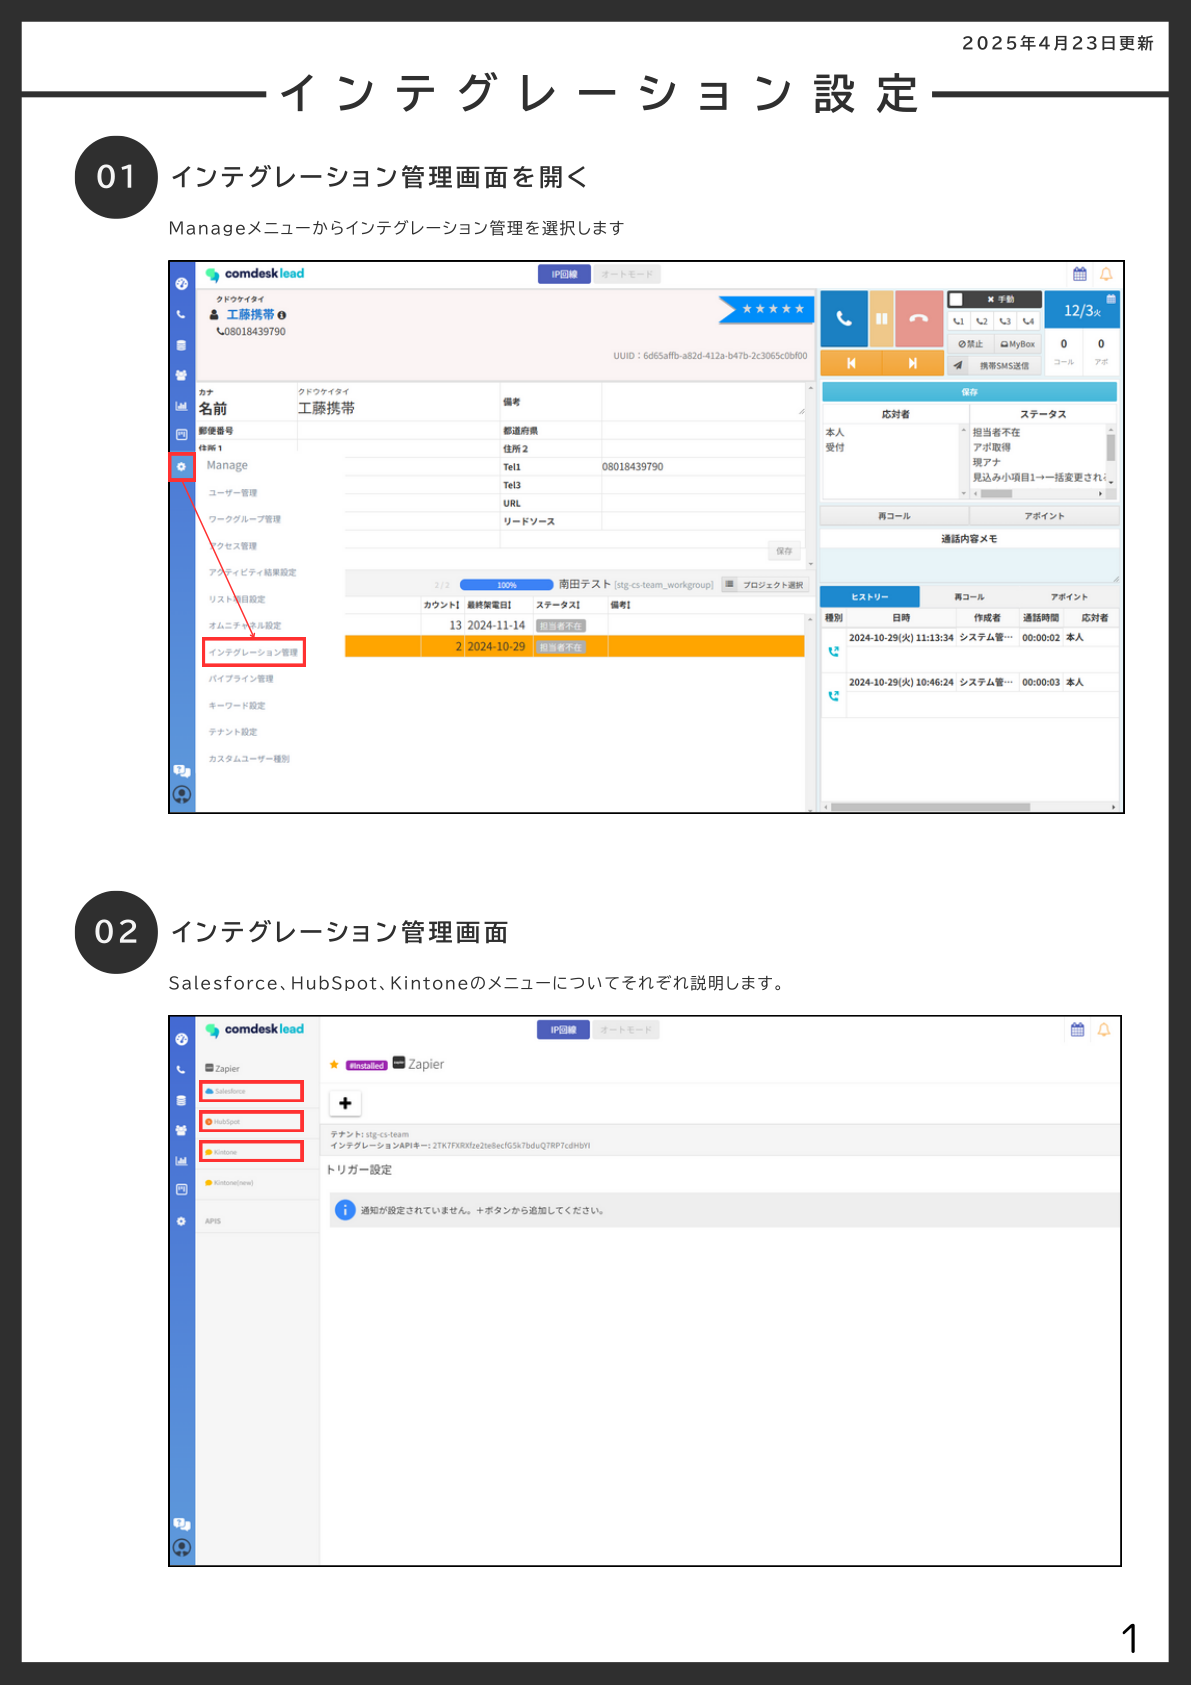Choose キーワード設定 from Manage menu
Screen dimensions: 1191x1685
coord(237,706)
